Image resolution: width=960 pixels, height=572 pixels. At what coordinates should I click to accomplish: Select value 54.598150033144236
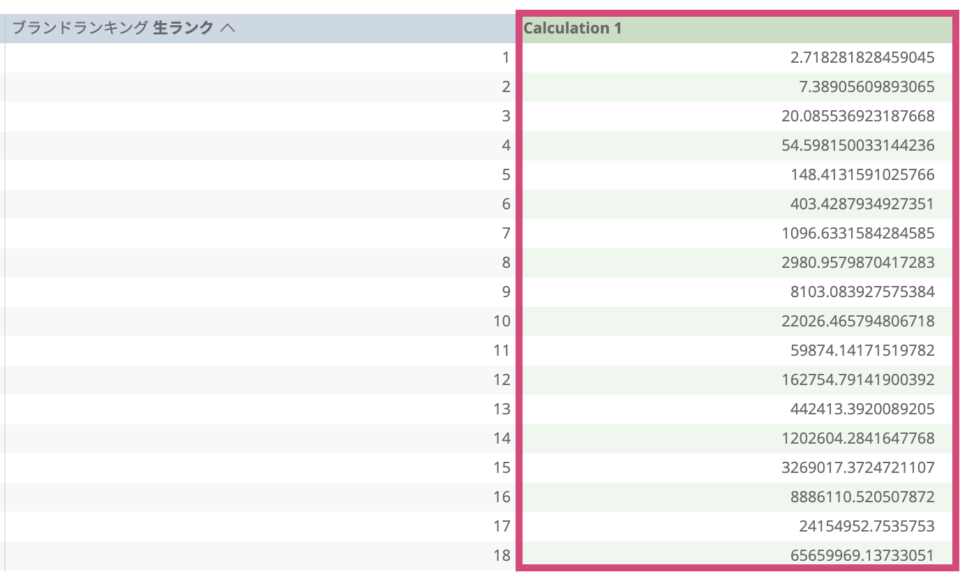click(858, 146)
